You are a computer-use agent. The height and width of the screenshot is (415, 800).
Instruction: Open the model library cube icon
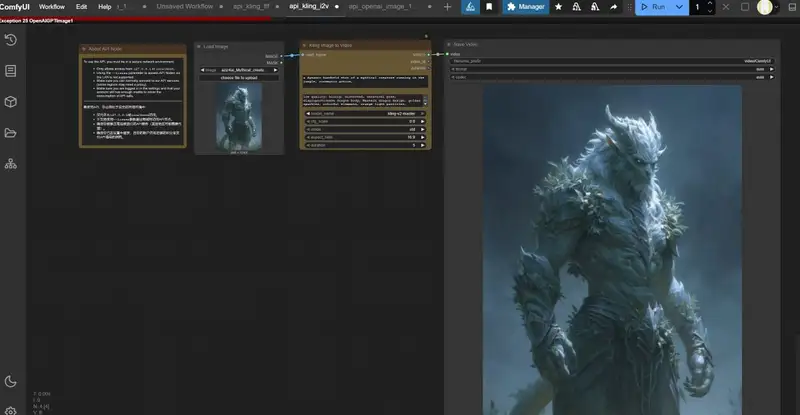coord(11,102)
